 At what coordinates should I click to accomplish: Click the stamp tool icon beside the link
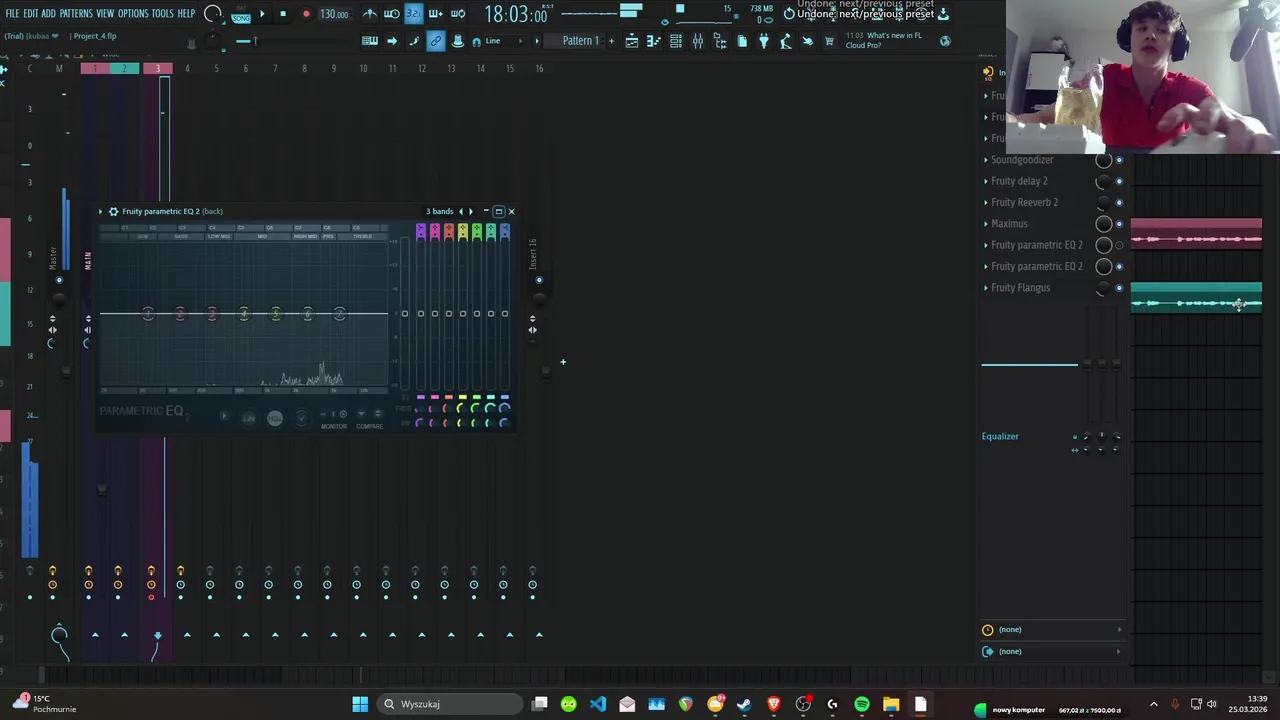(457, 41)
